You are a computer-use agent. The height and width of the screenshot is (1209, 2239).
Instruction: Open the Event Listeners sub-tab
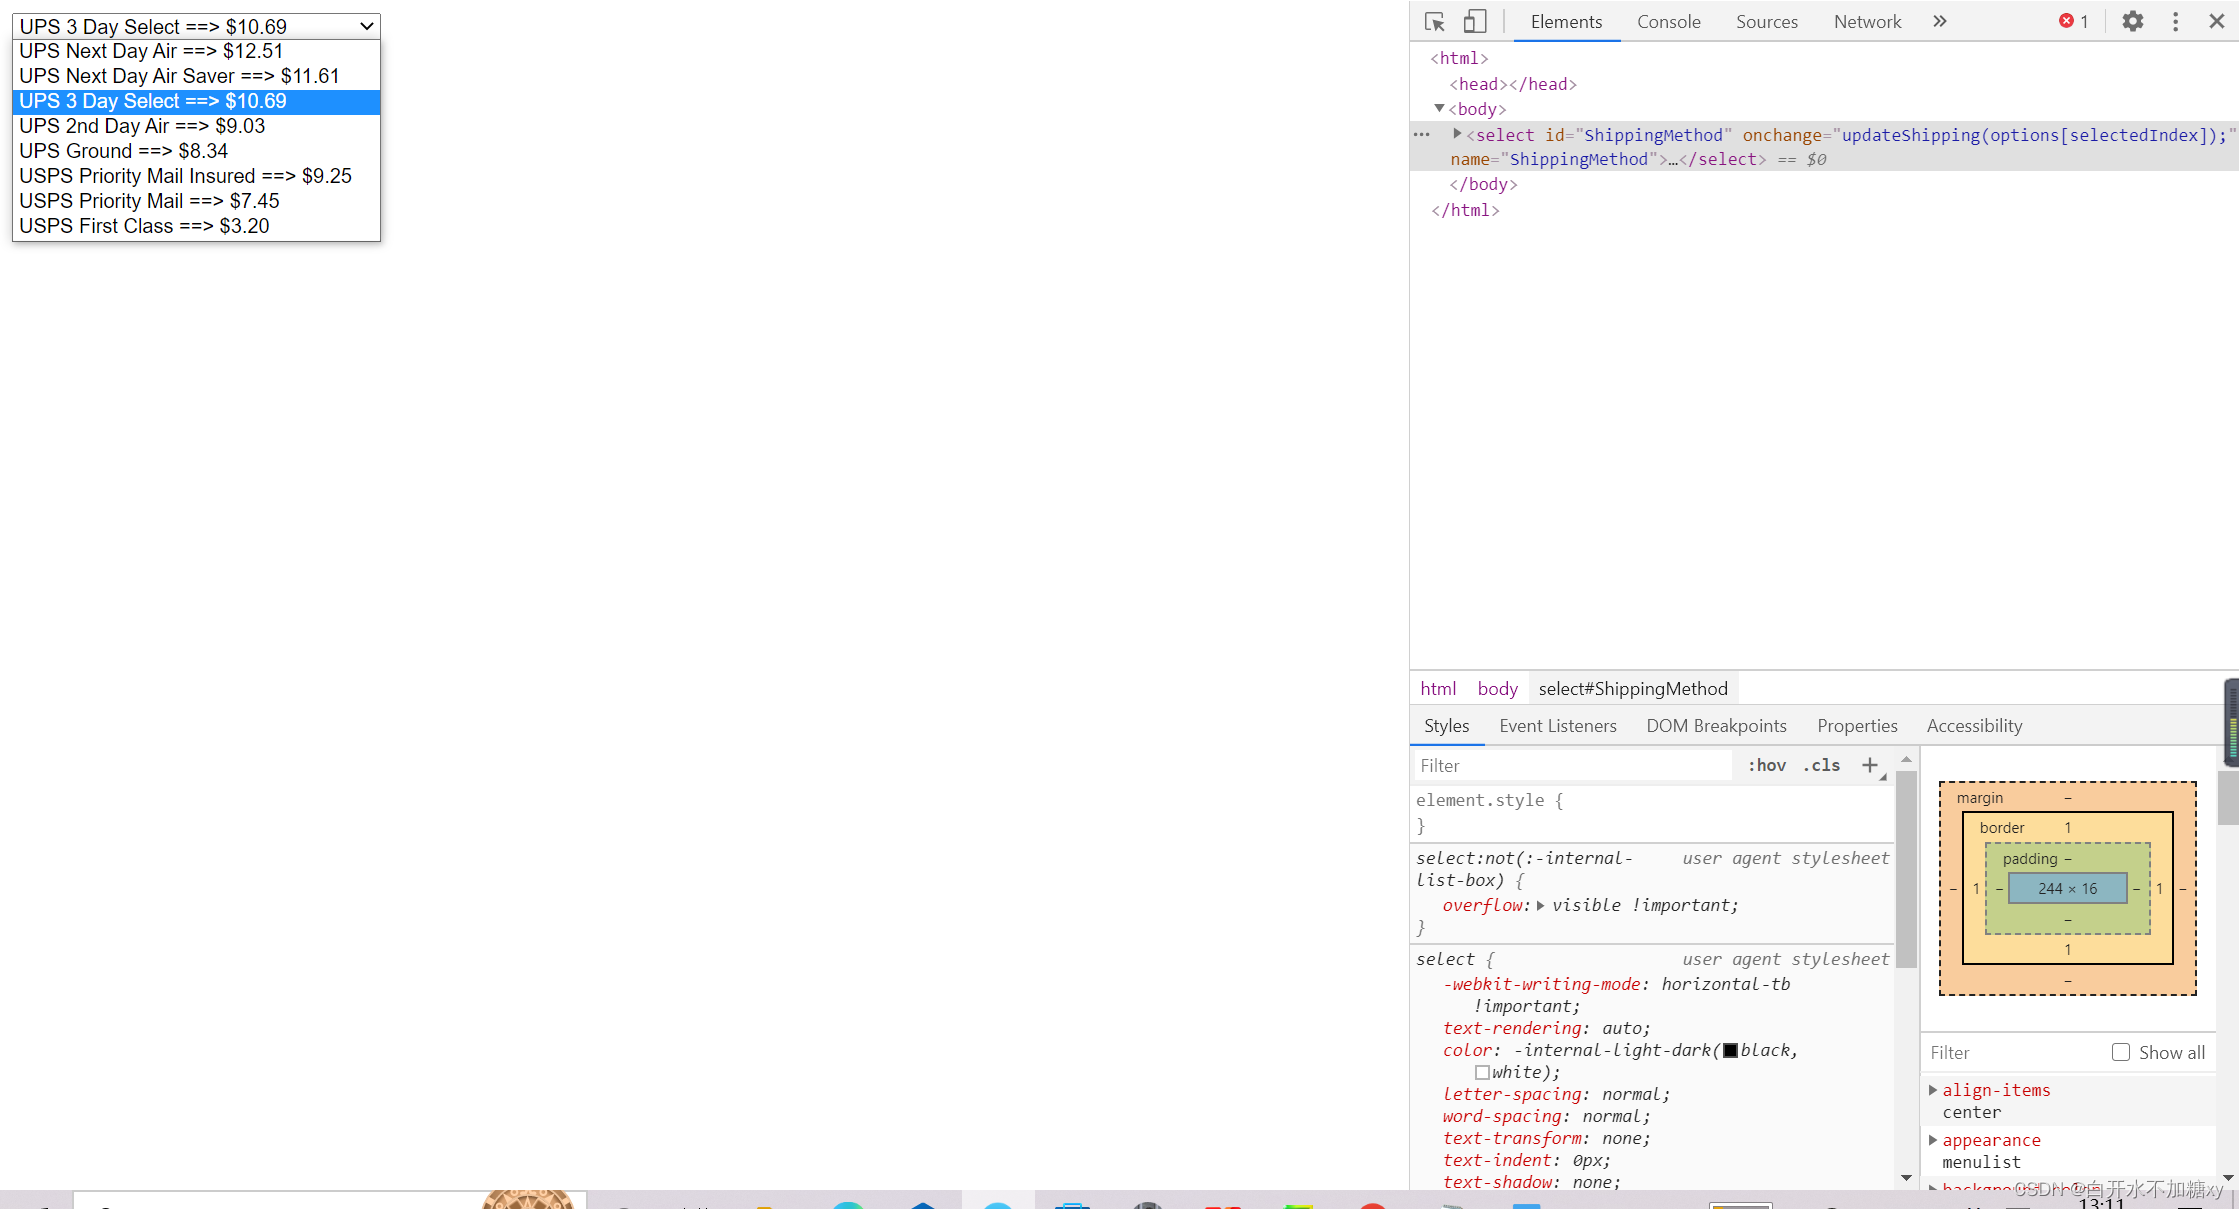coord(1557,726)
